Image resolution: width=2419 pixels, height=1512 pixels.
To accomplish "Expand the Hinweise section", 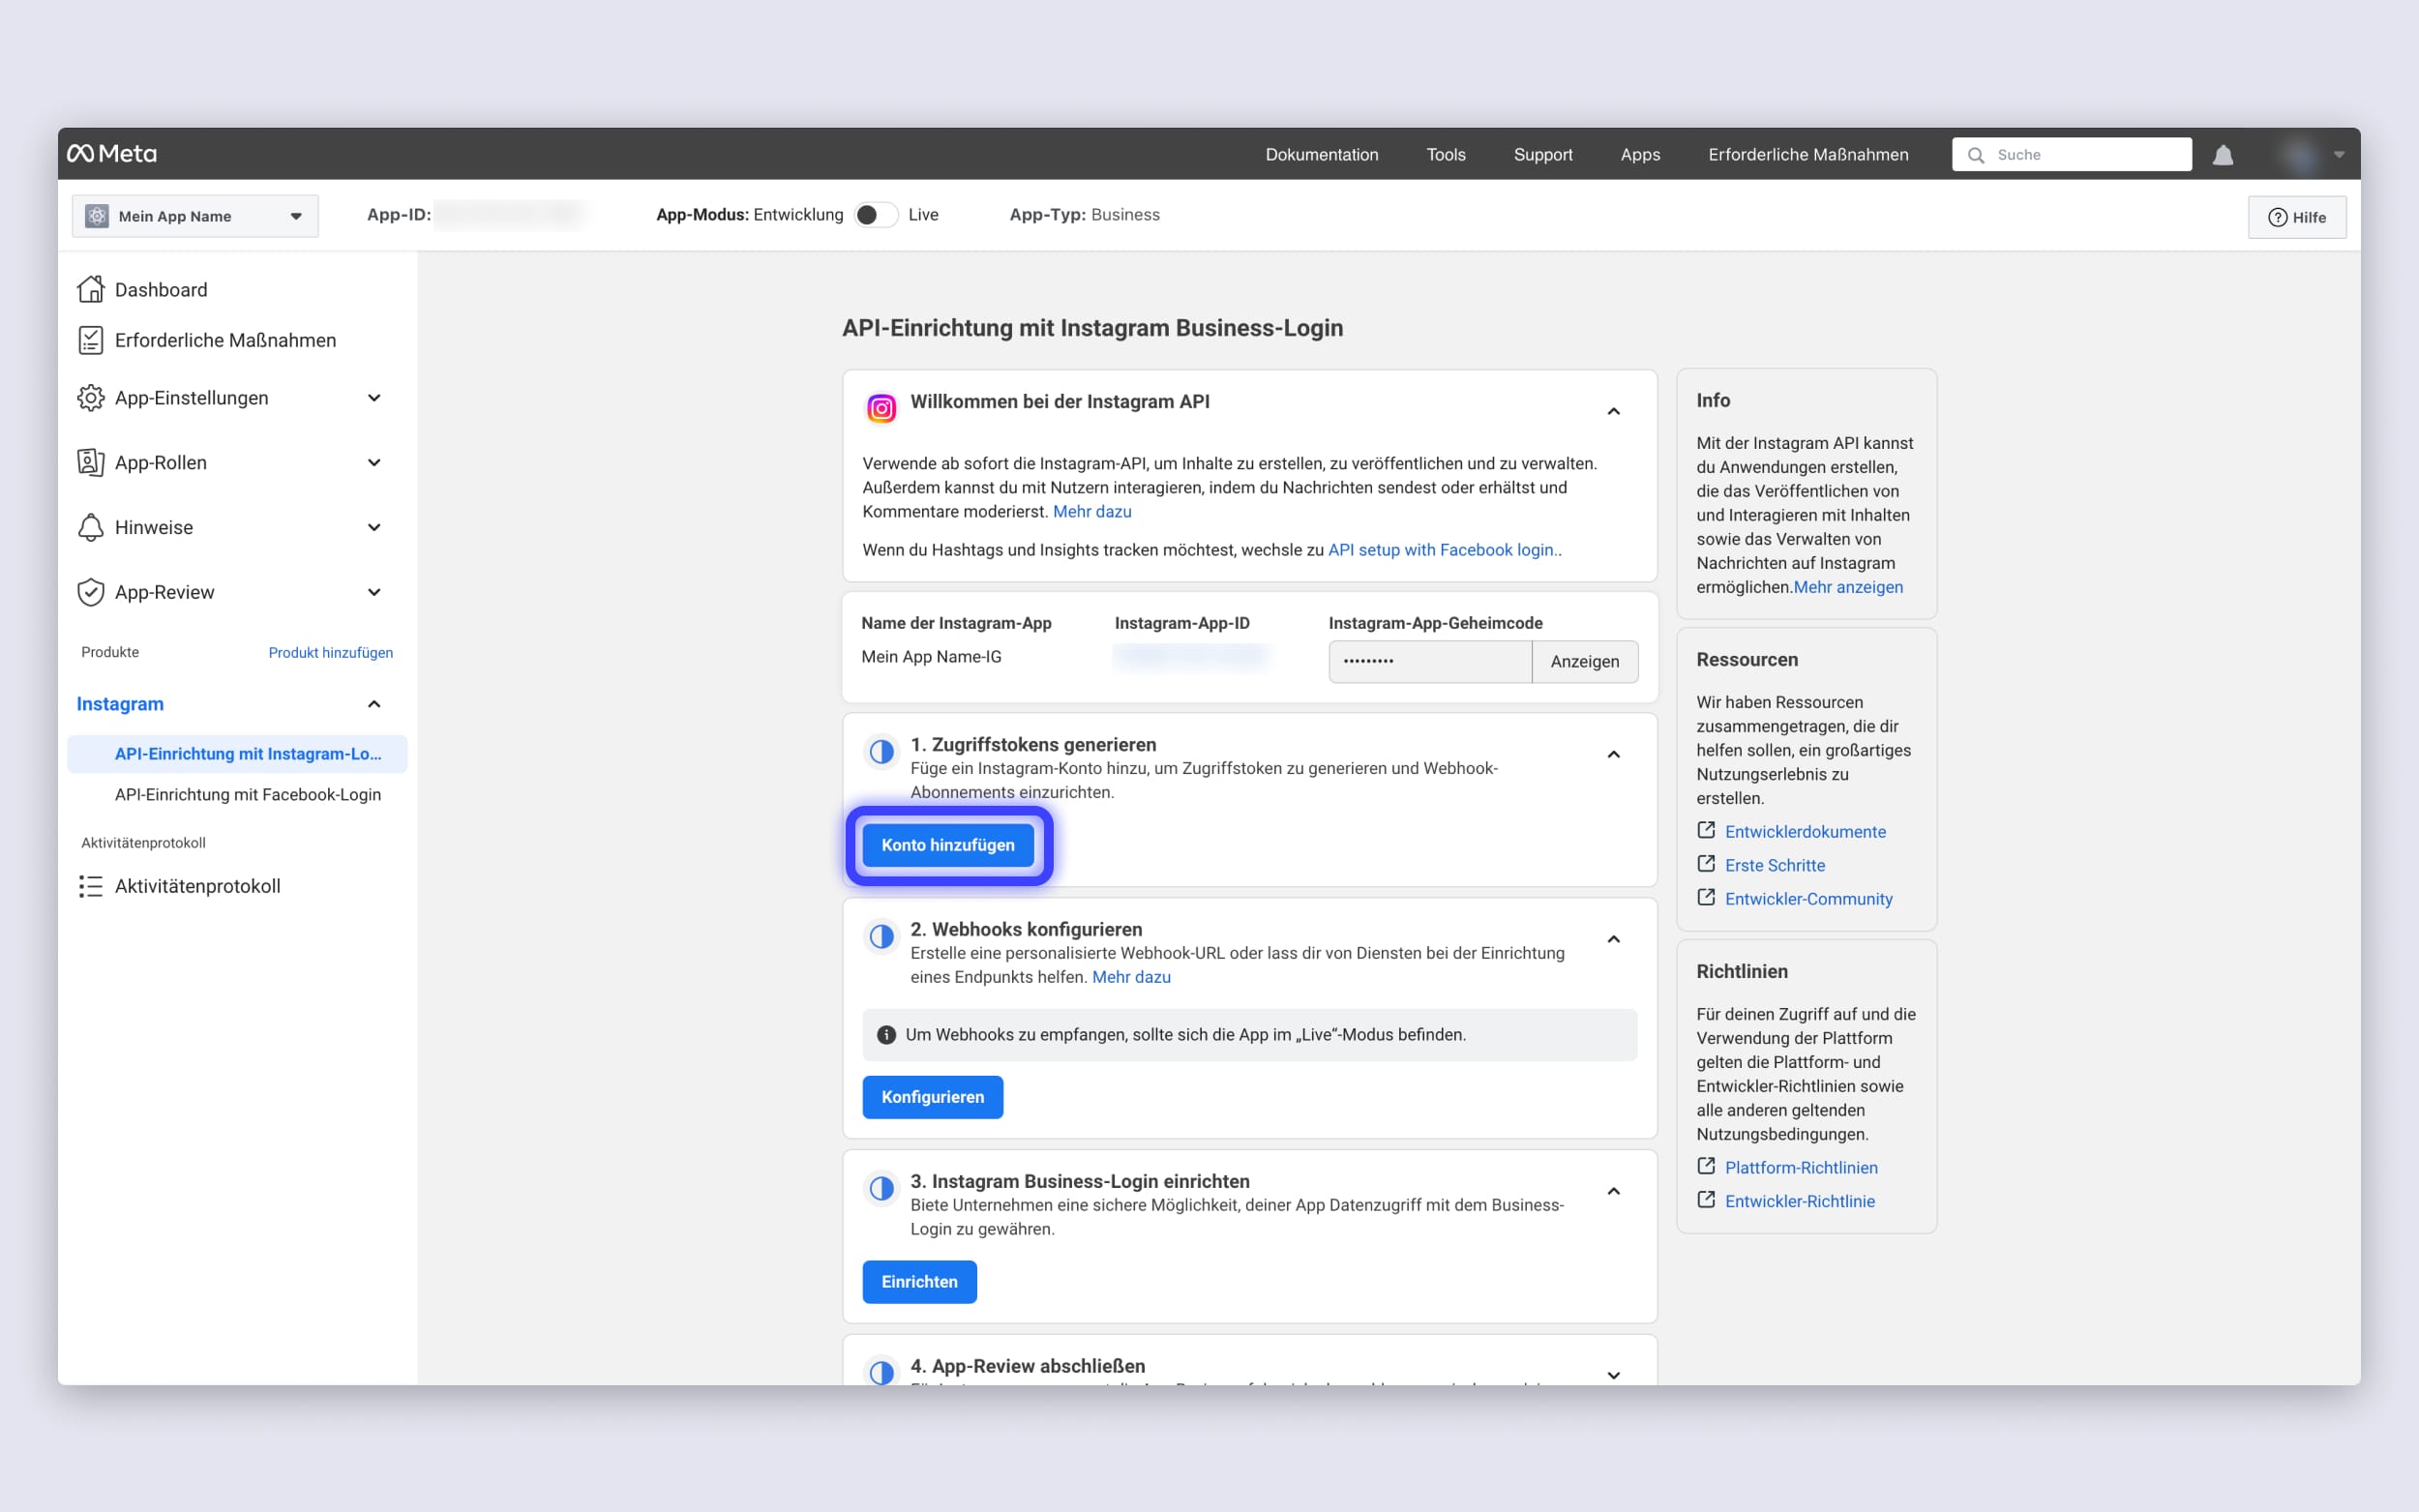I will pyautogui.click(x=374, y=527).
